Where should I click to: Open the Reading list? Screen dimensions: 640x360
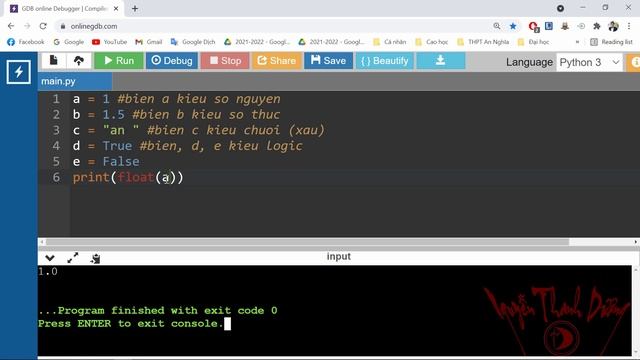[x=611, y=42]
